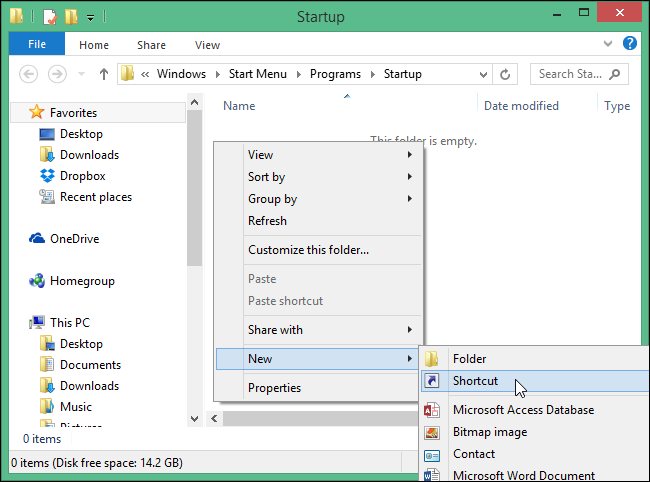Select Recent places in Favorites

95,197
